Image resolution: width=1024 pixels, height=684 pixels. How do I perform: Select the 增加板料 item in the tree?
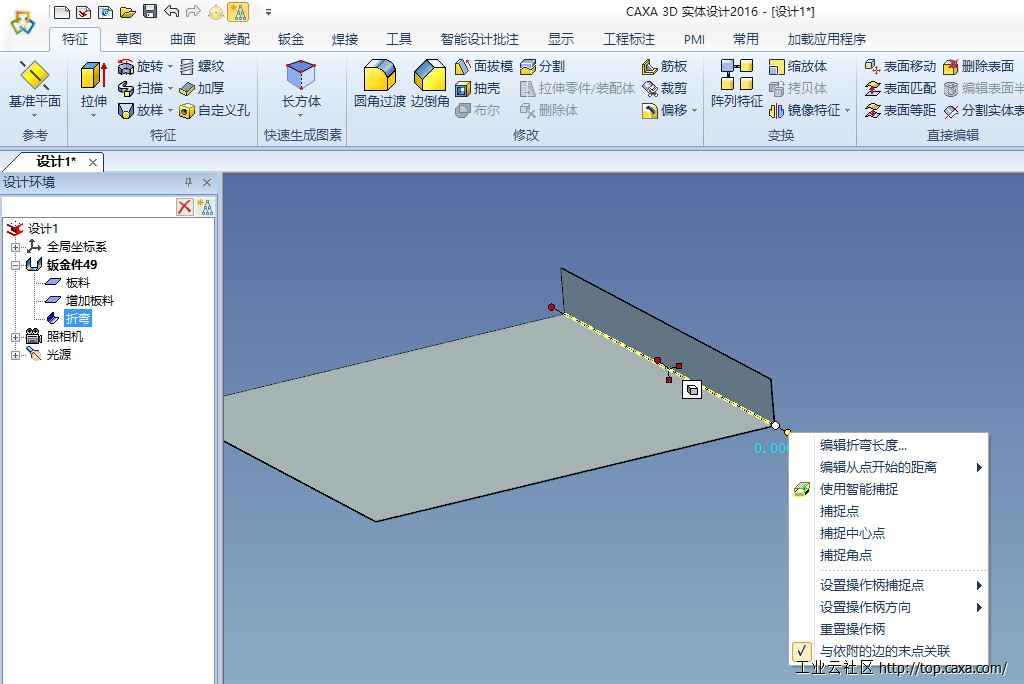coord(89,300)
